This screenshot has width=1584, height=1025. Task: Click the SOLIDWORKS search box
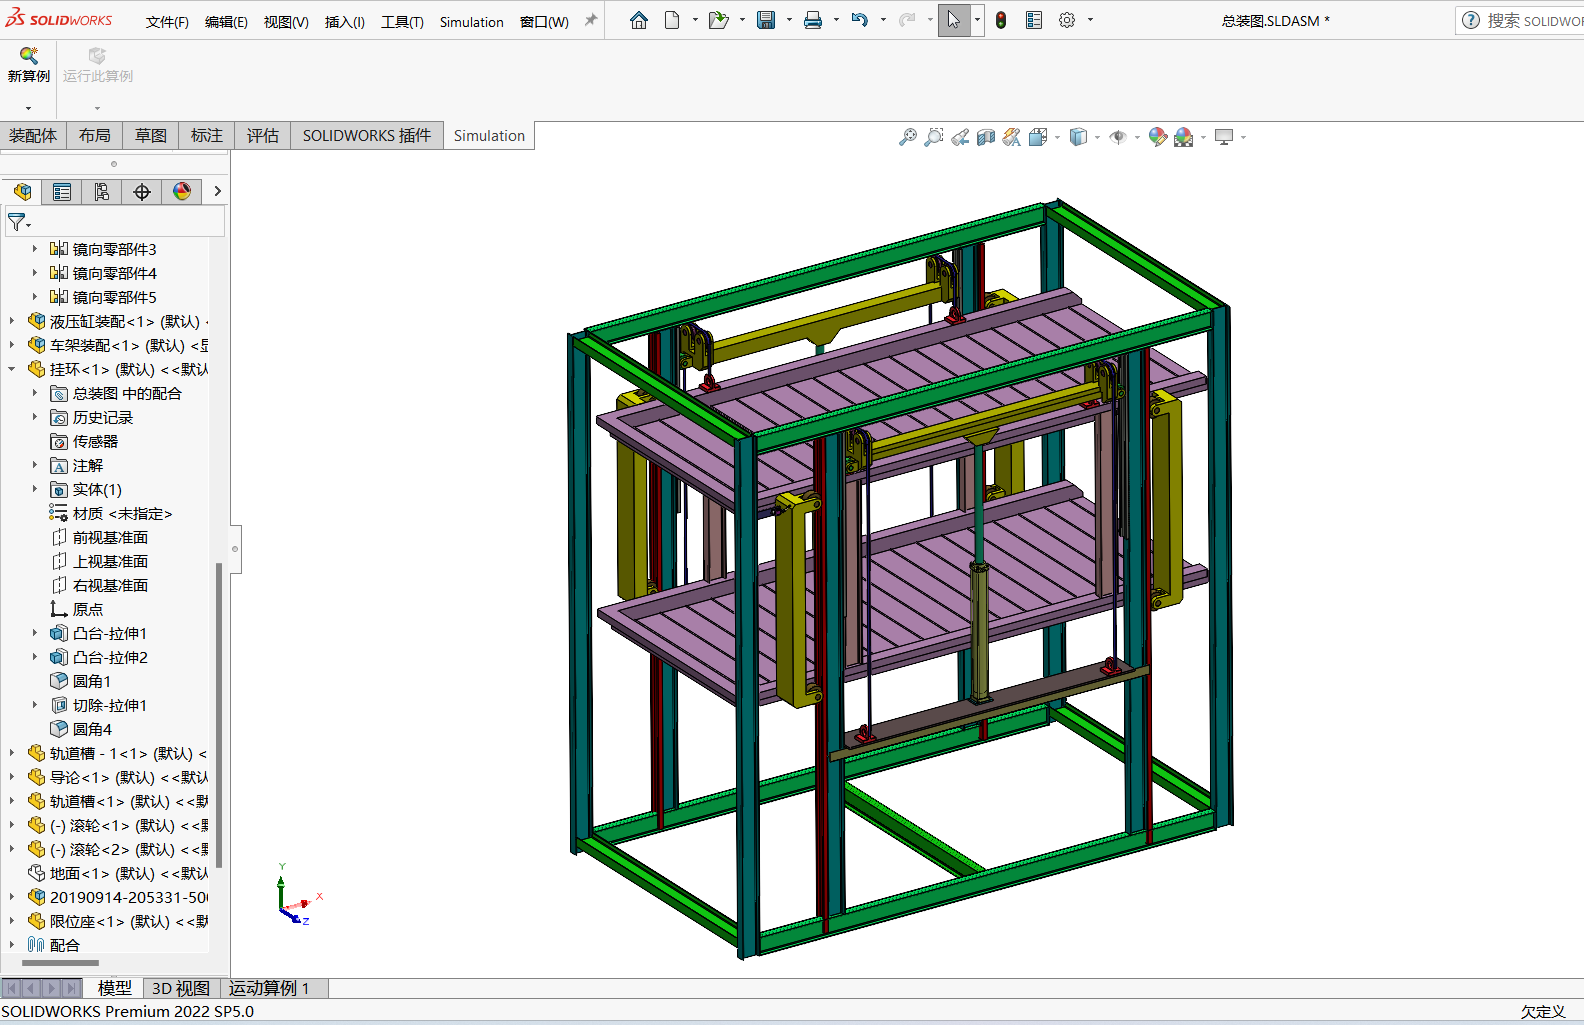pyautogui.click(x=1530, y=20)
